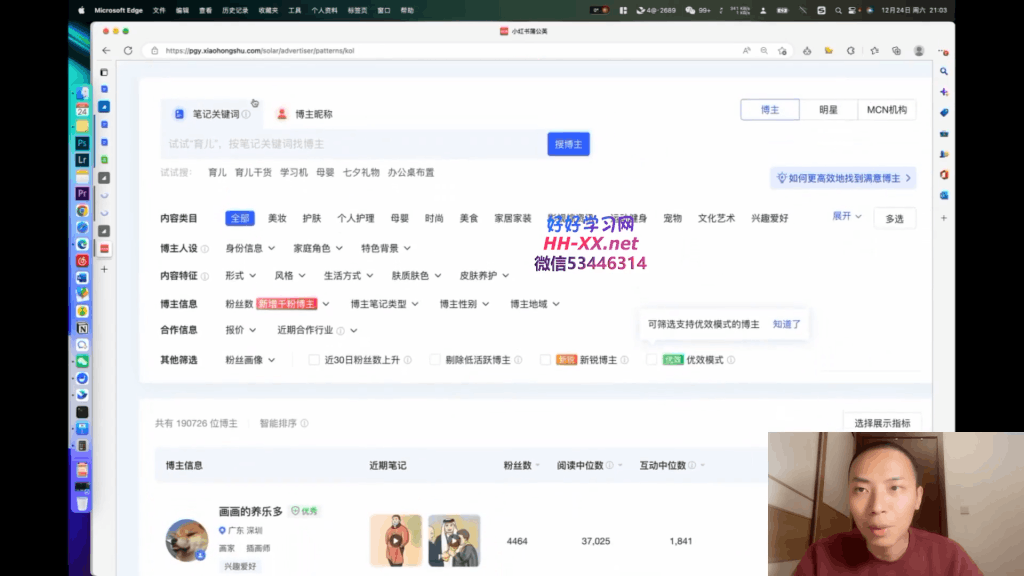The height and width of the screenshot is (576, 1024).
Task: Switch to the 博主昵称 search tab
Action: pyautogui.click(x=304, y=114)
